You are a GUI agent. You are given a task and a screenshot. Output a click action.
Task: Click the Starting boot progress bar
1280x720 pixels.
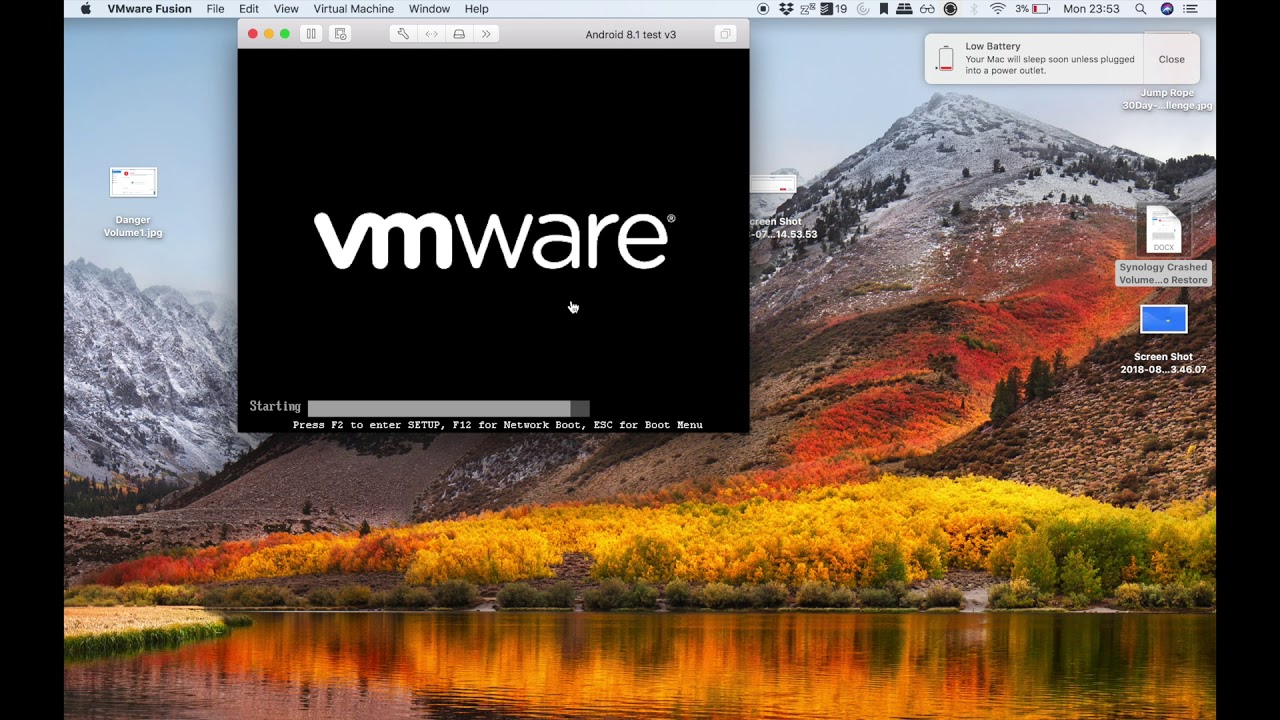click(448, 408)
